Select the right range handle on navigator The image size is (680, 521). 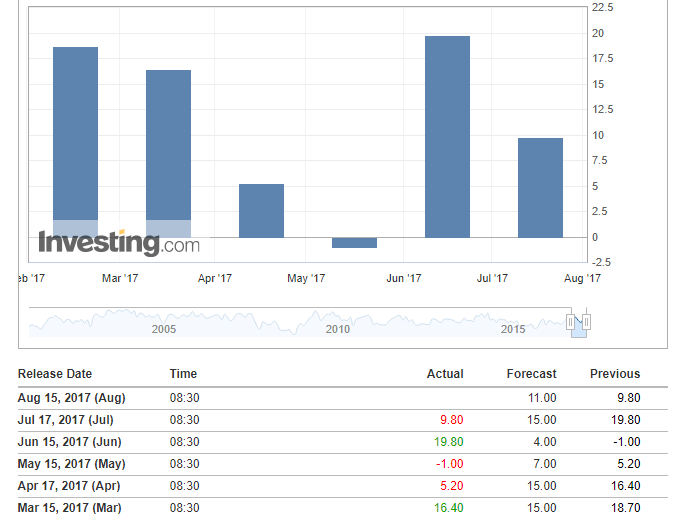point(586,322)
